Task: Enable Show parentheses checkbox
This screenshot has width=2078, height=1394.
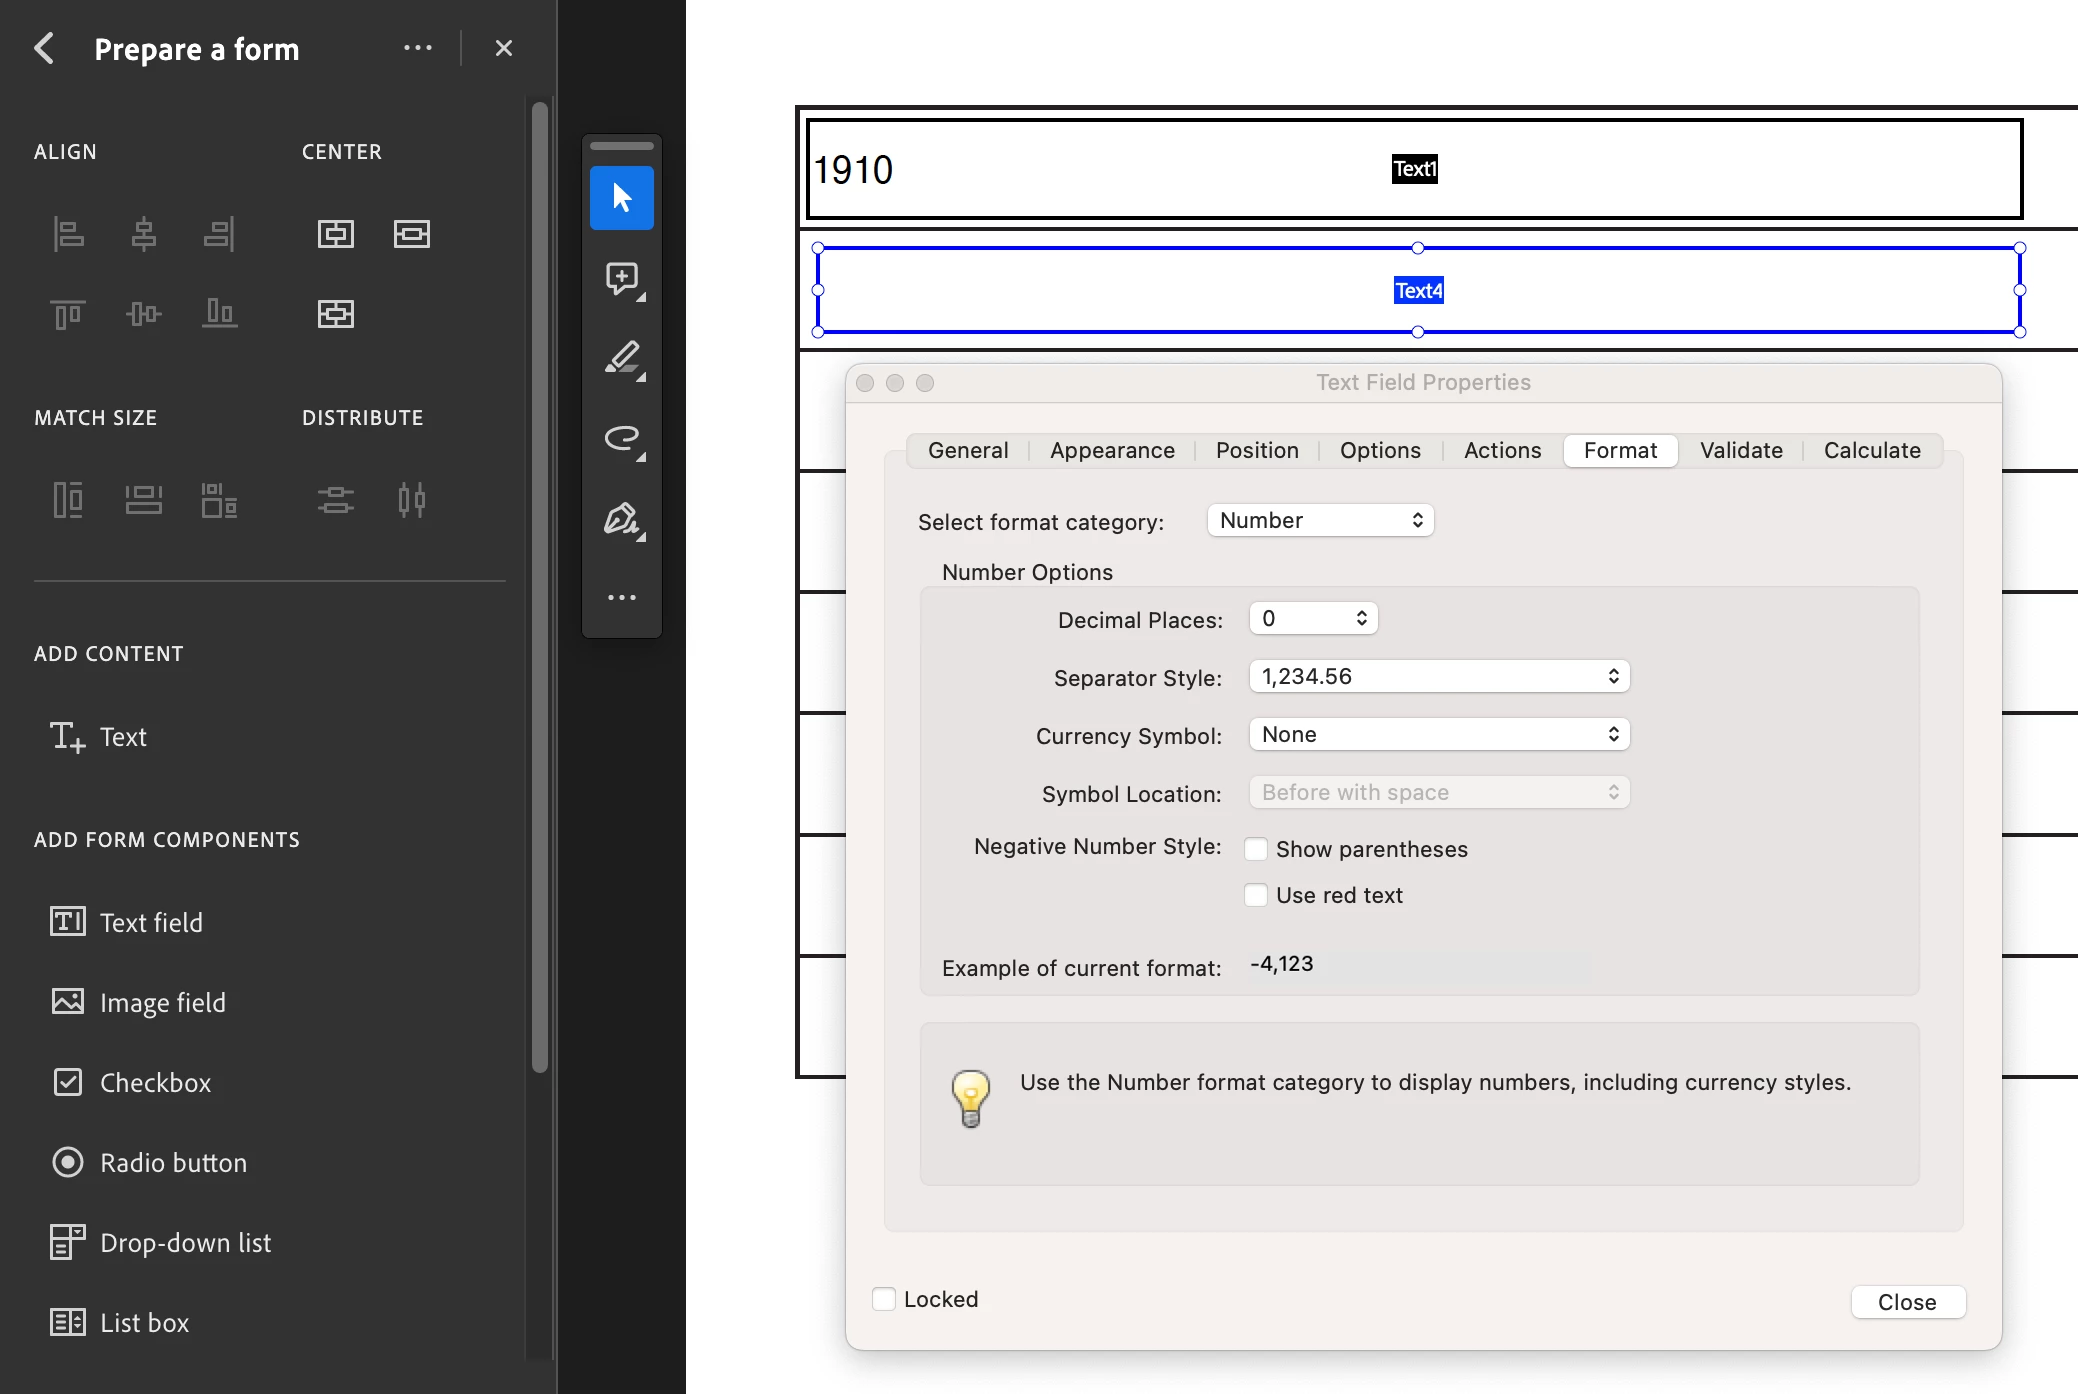Action: pyautogui.click(x=1256, y=849)
